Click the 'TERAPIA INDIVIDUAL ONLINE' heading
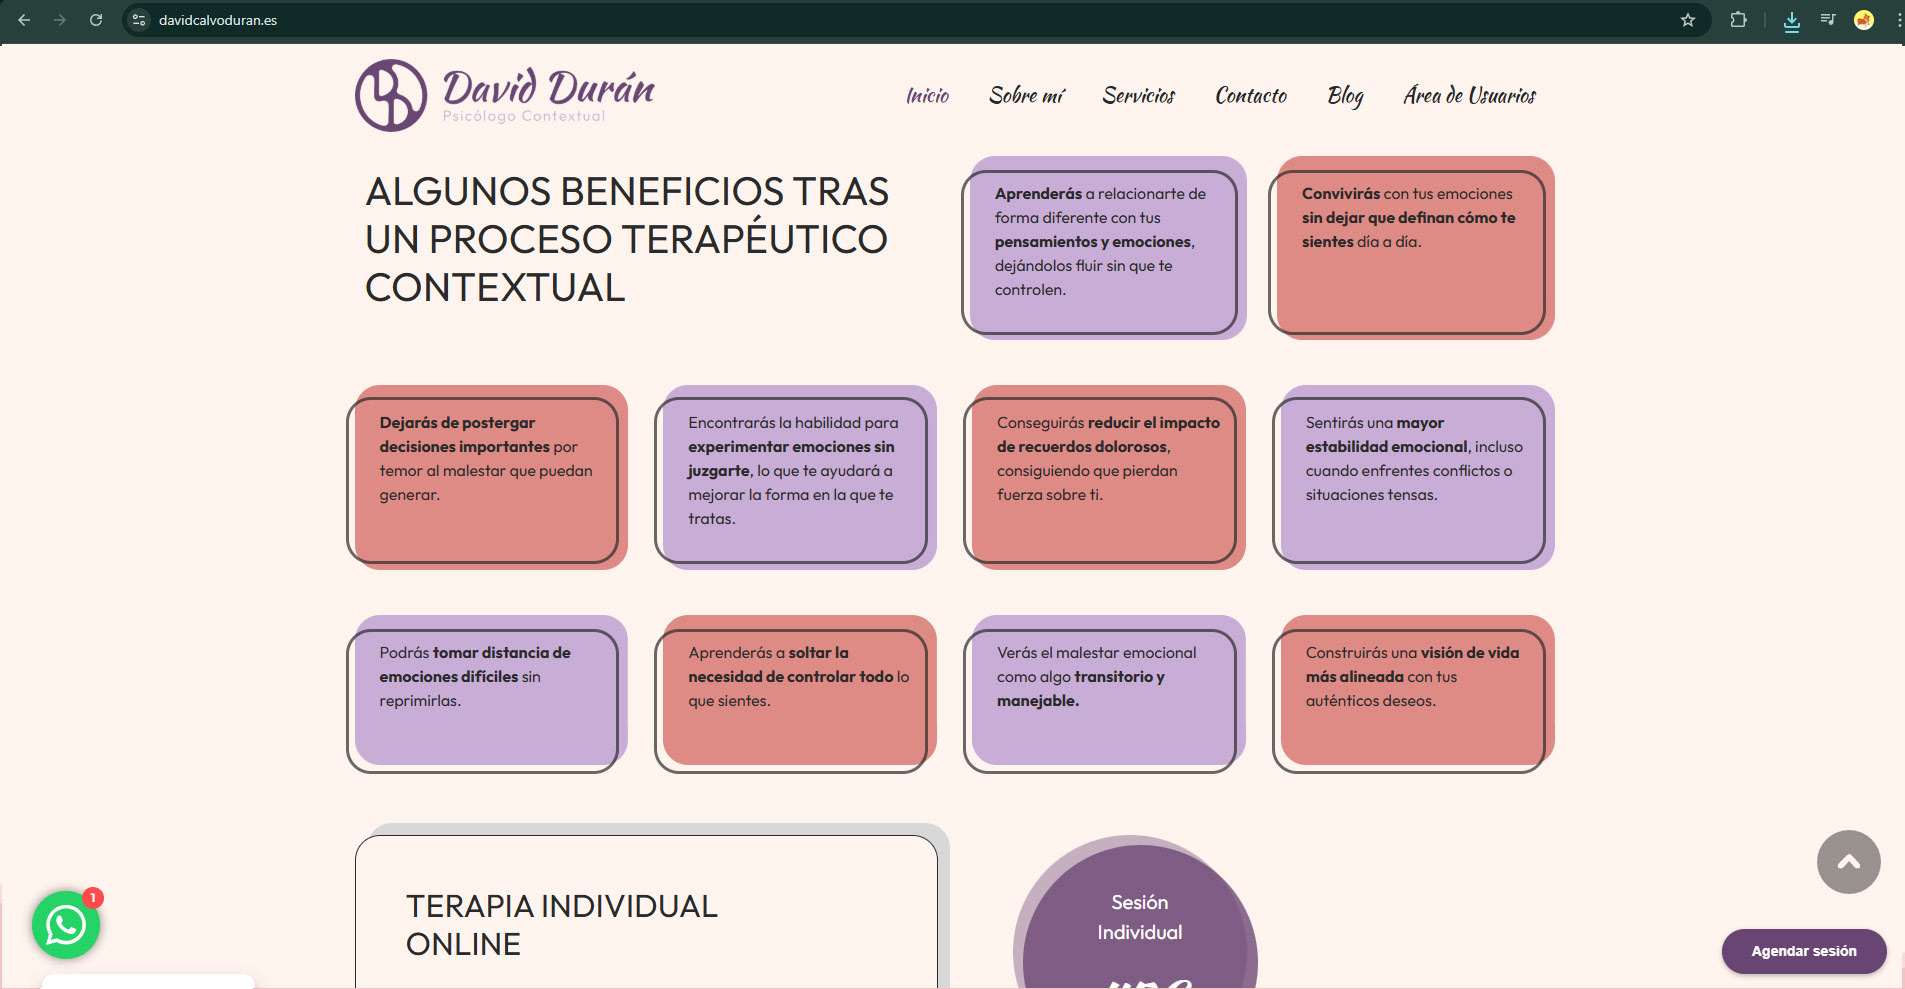The height and width of the screenshot is (989, 1905). pos(562,925)
